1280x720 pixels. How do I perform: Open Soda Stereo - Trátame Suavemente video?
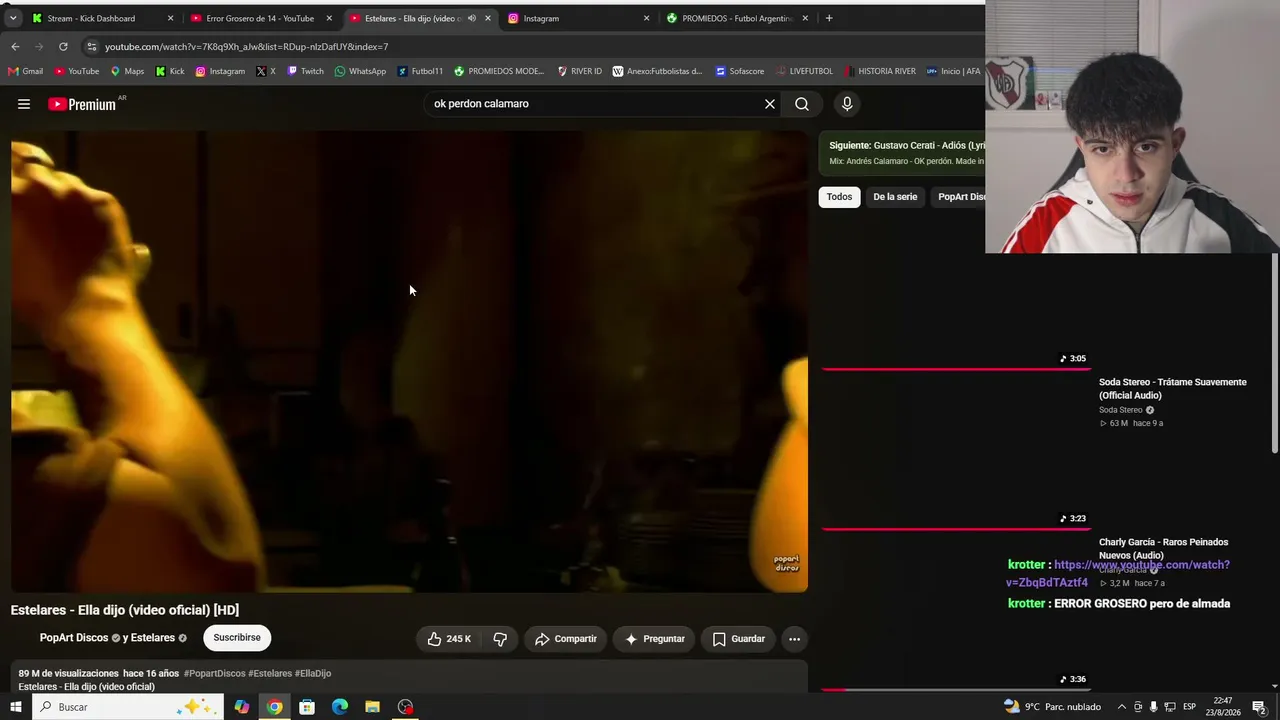coord(1172,389)
